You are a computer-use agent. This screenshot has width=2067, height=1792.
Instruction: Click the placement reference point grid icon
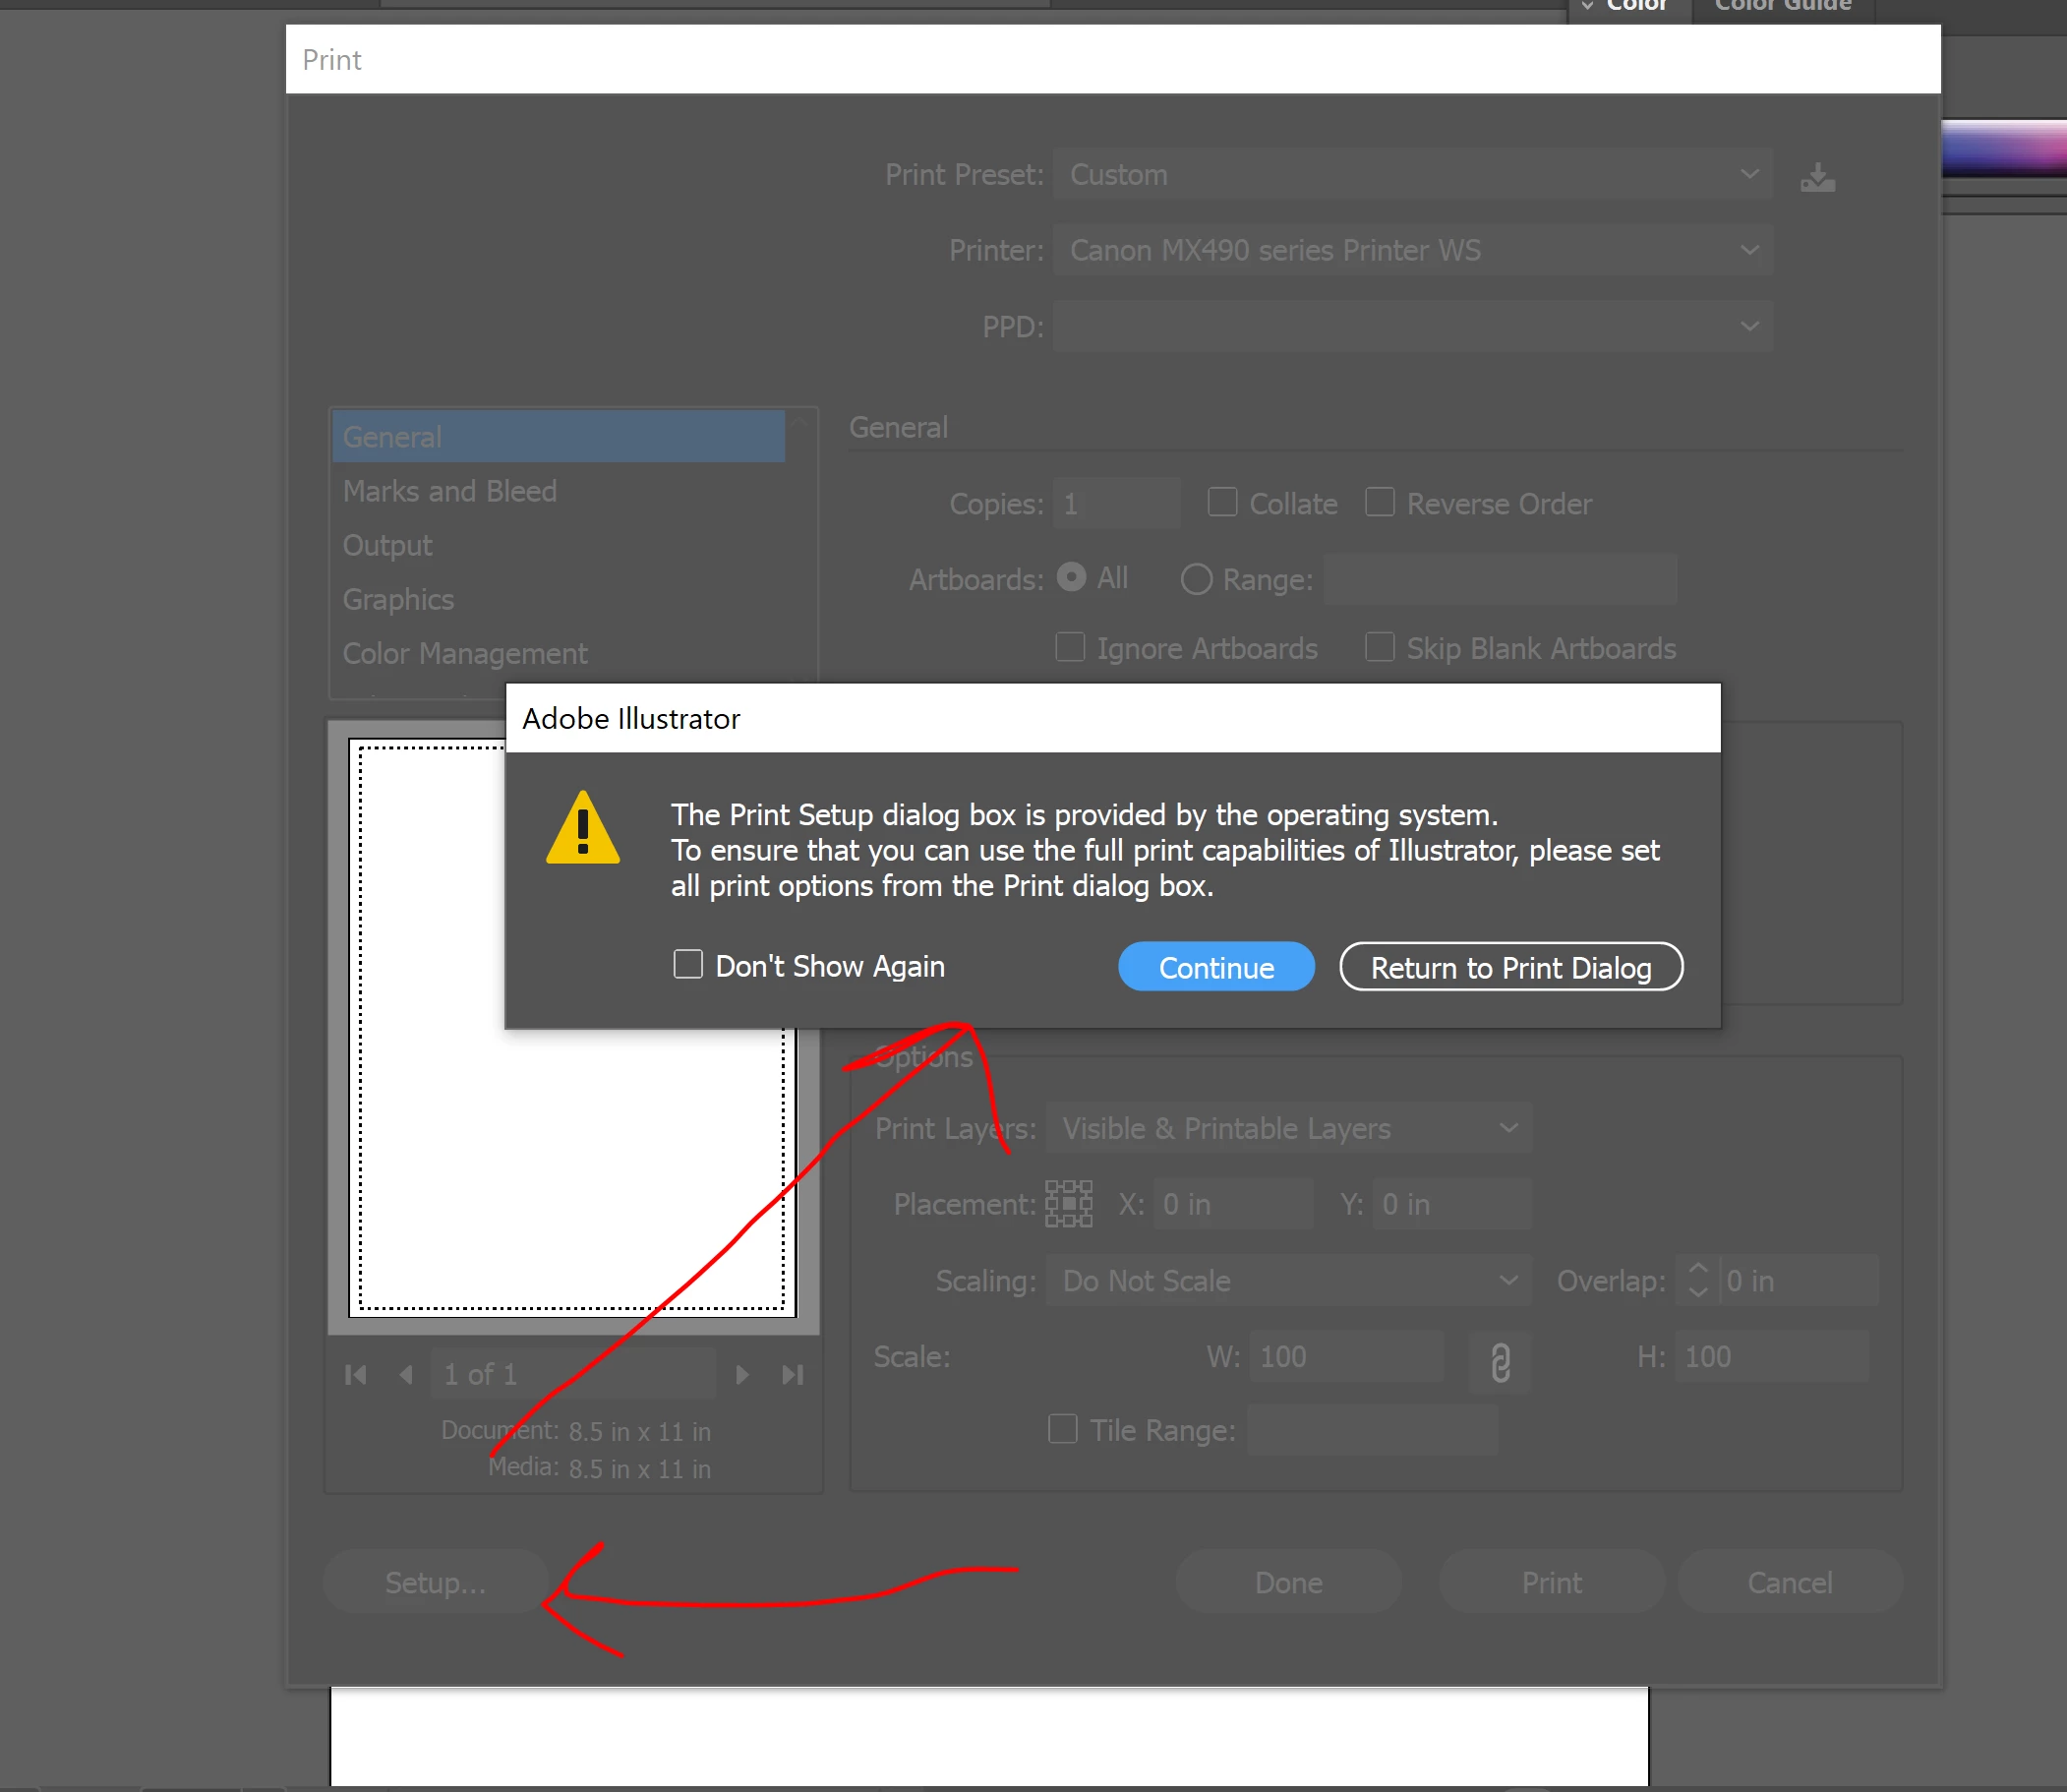(1068, 1203)
